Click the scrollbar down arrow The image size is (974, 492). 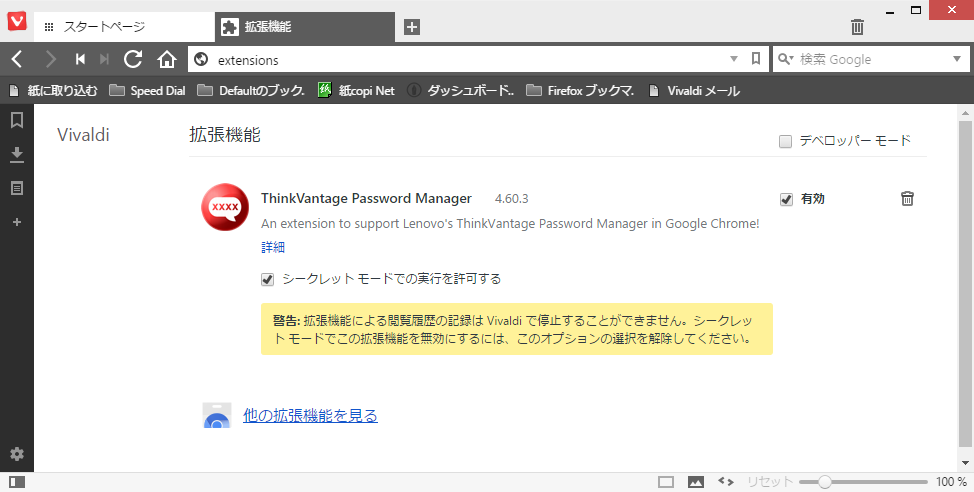[x=965, y=463]
